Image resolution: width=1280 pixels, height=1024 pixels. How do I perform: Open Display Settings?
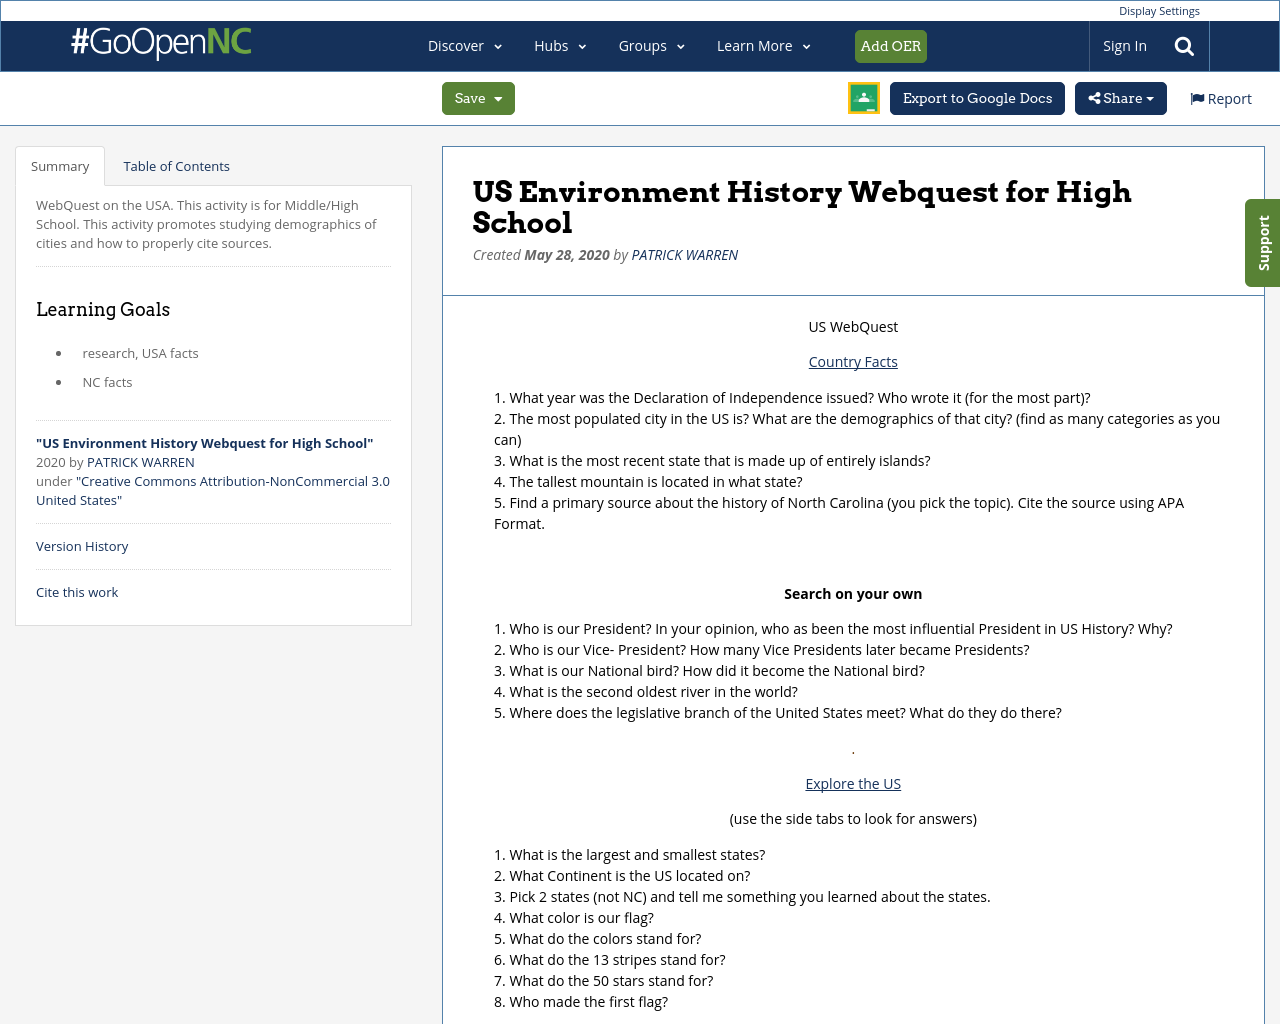[1159, 10]
